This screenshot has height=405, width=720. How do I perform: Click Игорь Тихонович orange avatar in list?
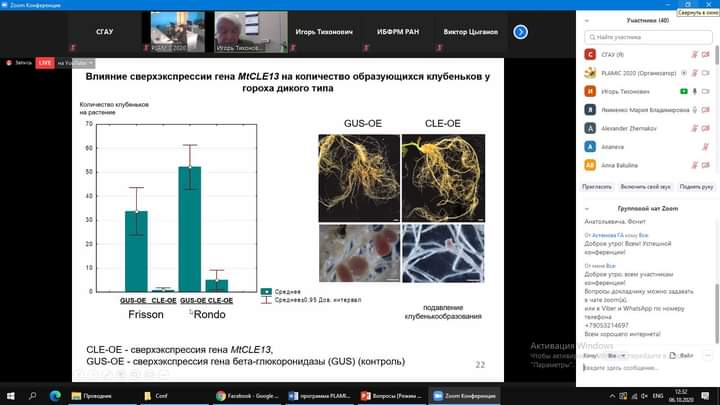coord(590,91)
